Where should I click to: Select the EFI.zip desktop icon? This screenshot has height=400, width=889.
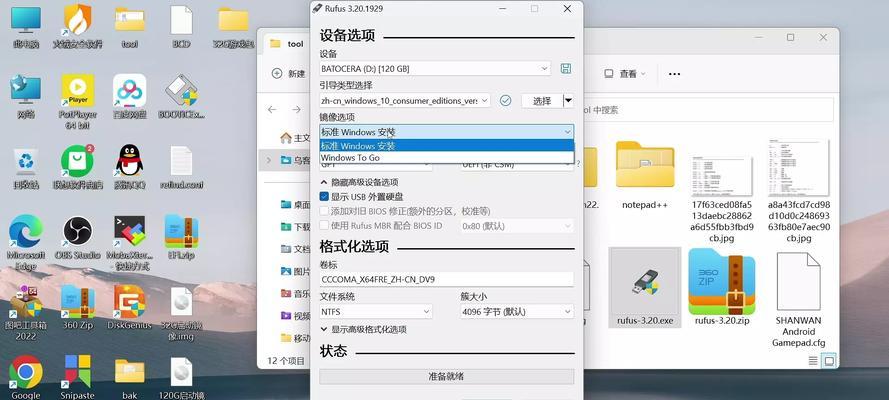tap(181, 237)
